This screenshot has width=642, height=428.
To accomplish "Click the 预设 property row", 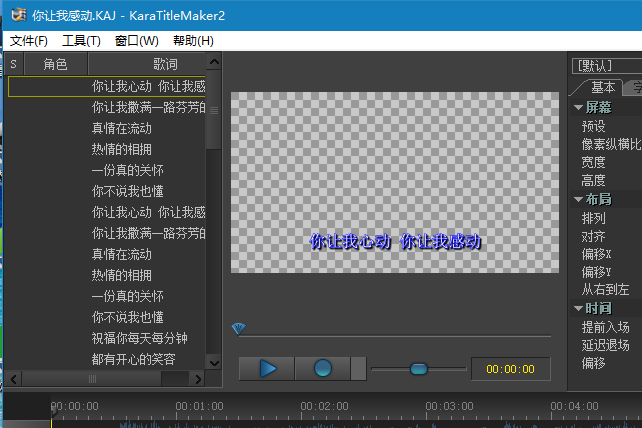I will click(606, 126).
